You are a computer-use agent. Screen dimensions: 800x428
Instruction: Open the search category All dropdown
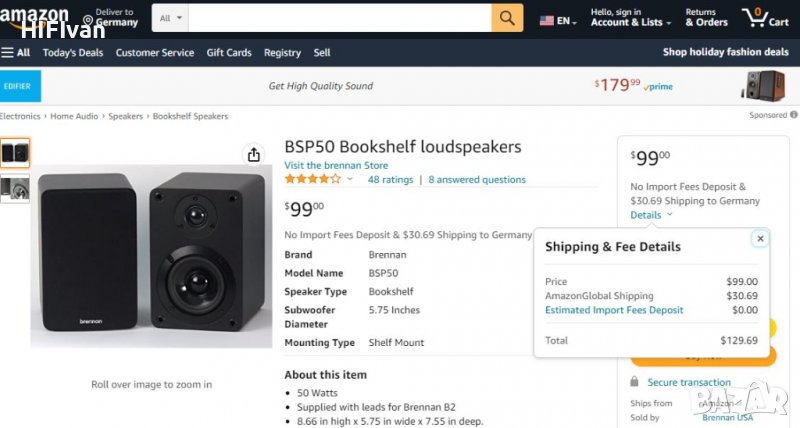pyautogui.click(x=170, y=18)
